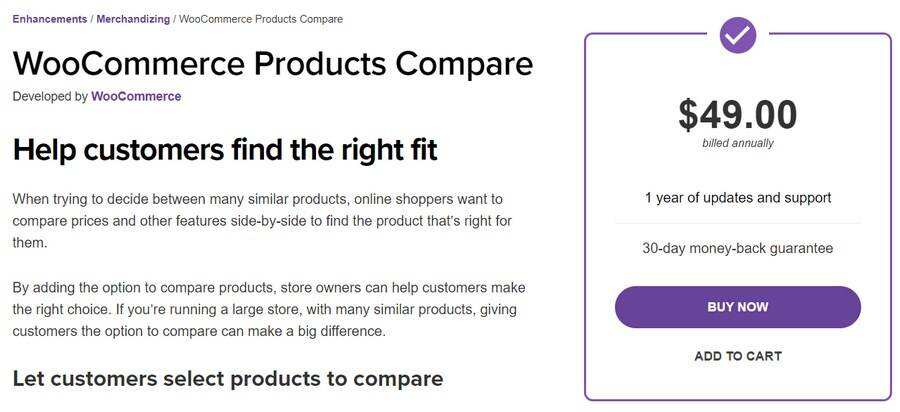900x412 pixels.
Task: Click the paragraph starting 'By adding the option'
Action: tap(268, 309)
